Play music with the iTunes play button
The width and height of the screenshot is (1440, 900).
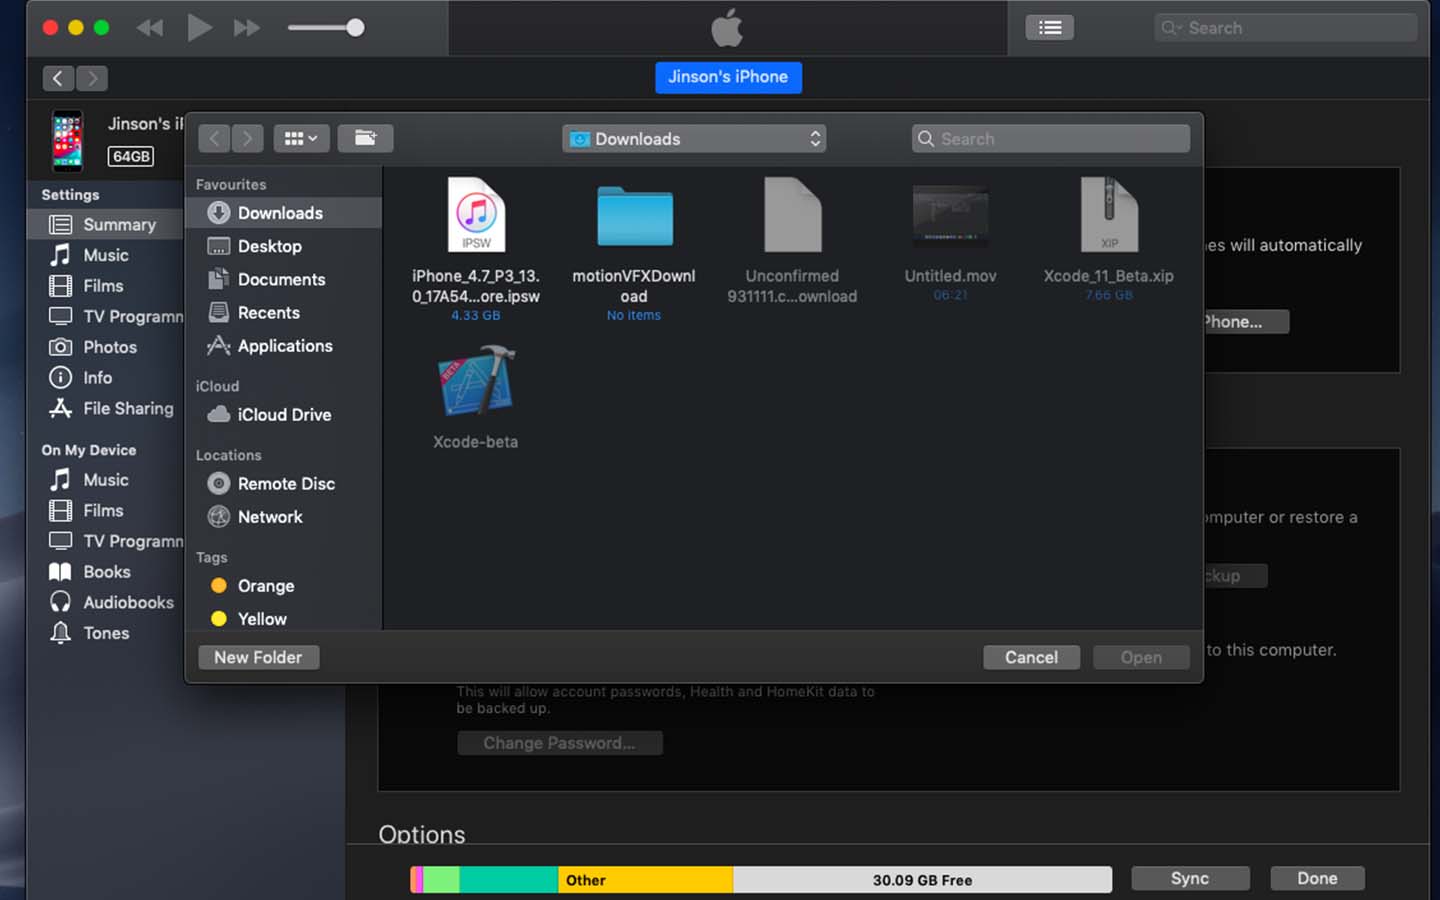(x=199, y=27)
